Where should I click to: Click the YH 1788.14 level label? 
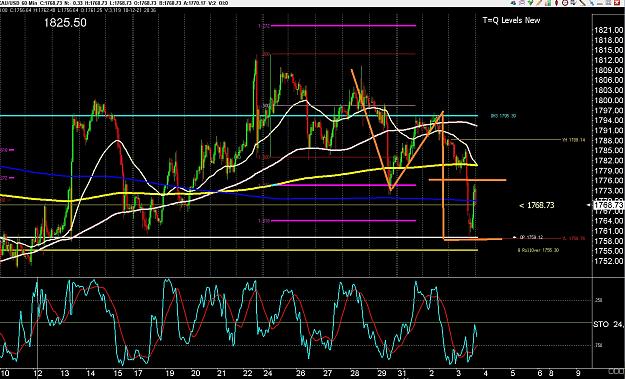point(574,140)
